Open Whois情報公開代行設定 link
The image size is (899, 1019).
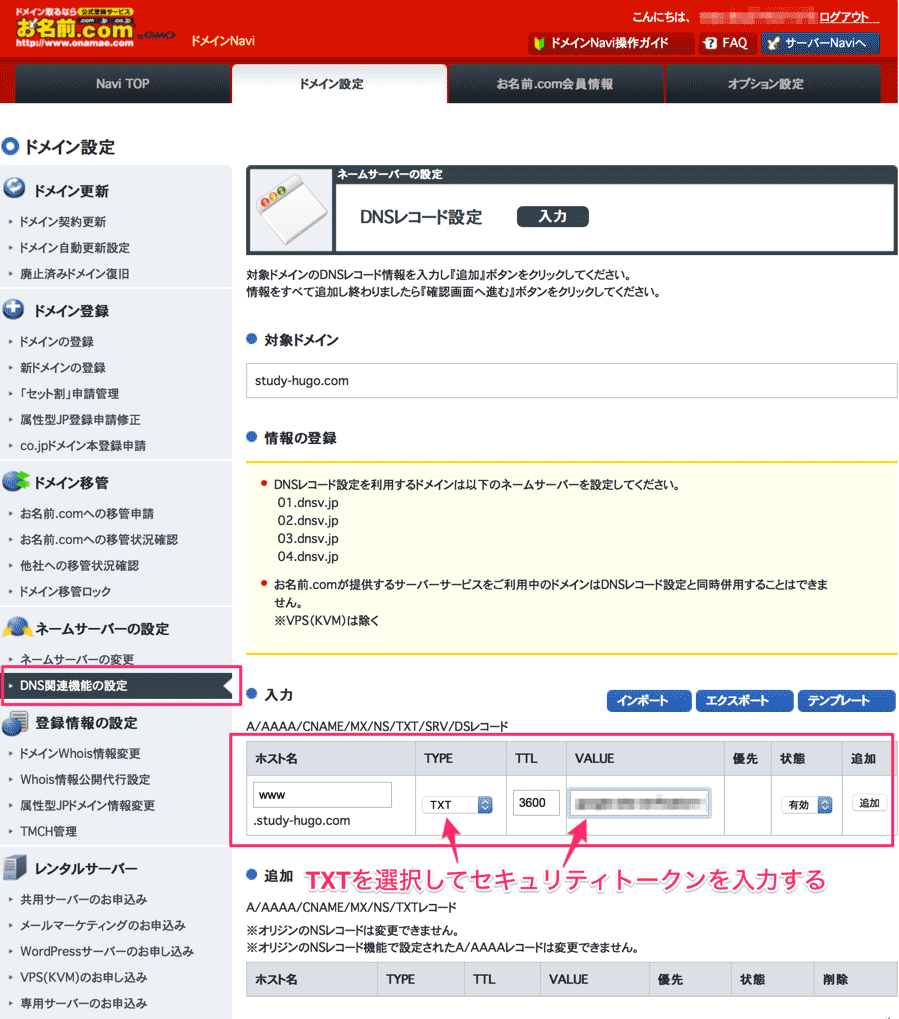coord(85,779)
